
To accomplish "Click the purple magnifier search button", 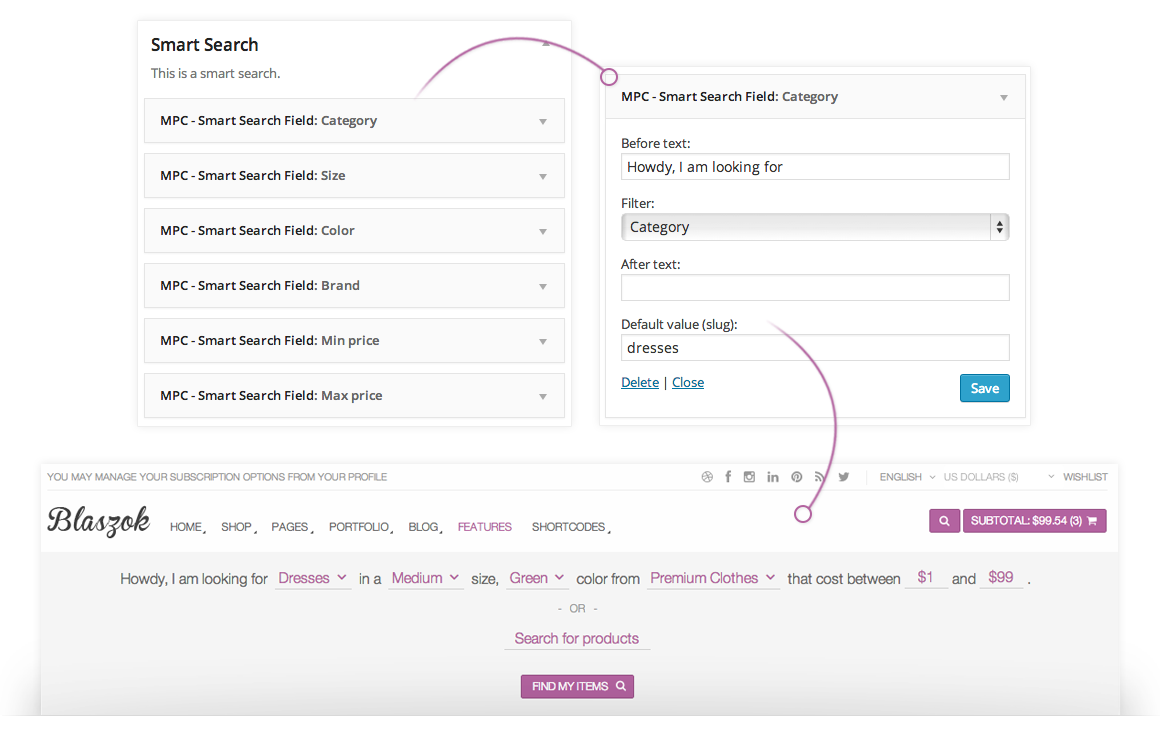I will click(x=943, y=521).
